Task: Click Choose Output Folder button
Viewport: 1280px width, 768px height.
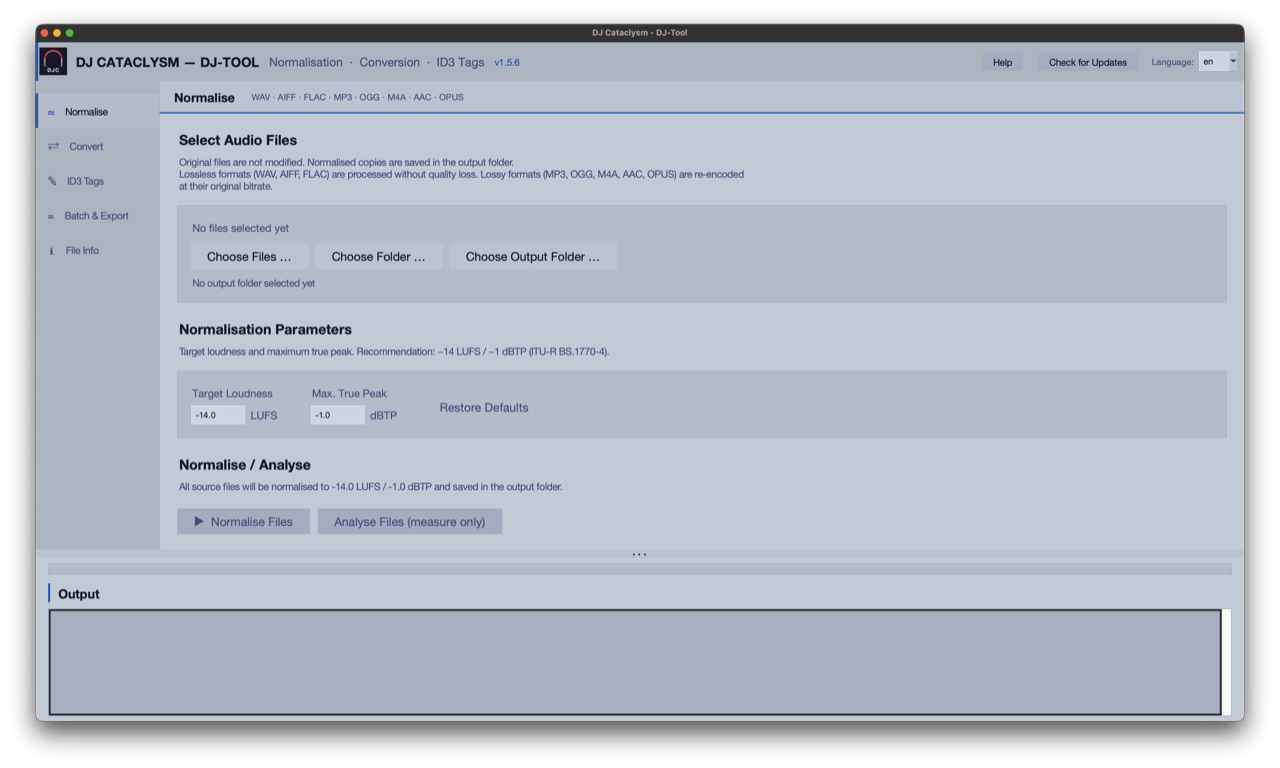Action: [533, 257]
